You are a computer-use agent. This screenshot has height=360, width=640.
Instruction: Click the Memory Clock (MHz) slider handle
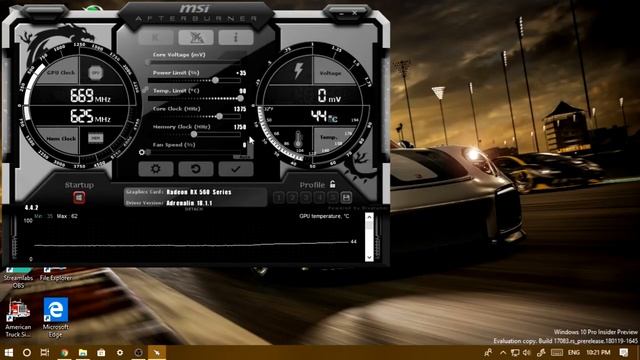click(194, 134)
